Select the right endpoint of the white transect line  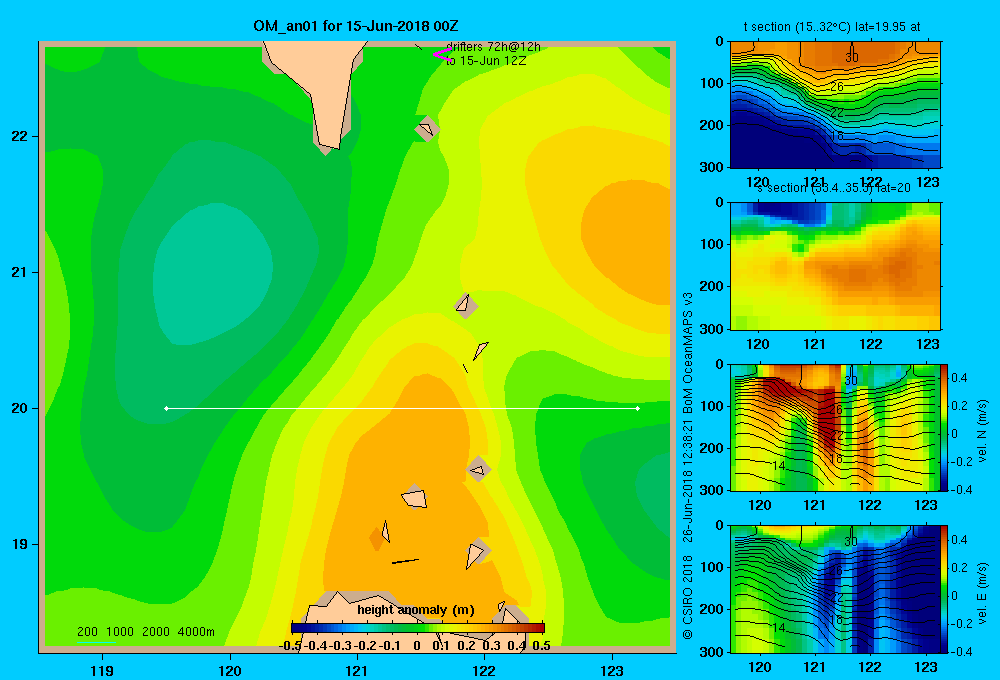click(638, 408)
